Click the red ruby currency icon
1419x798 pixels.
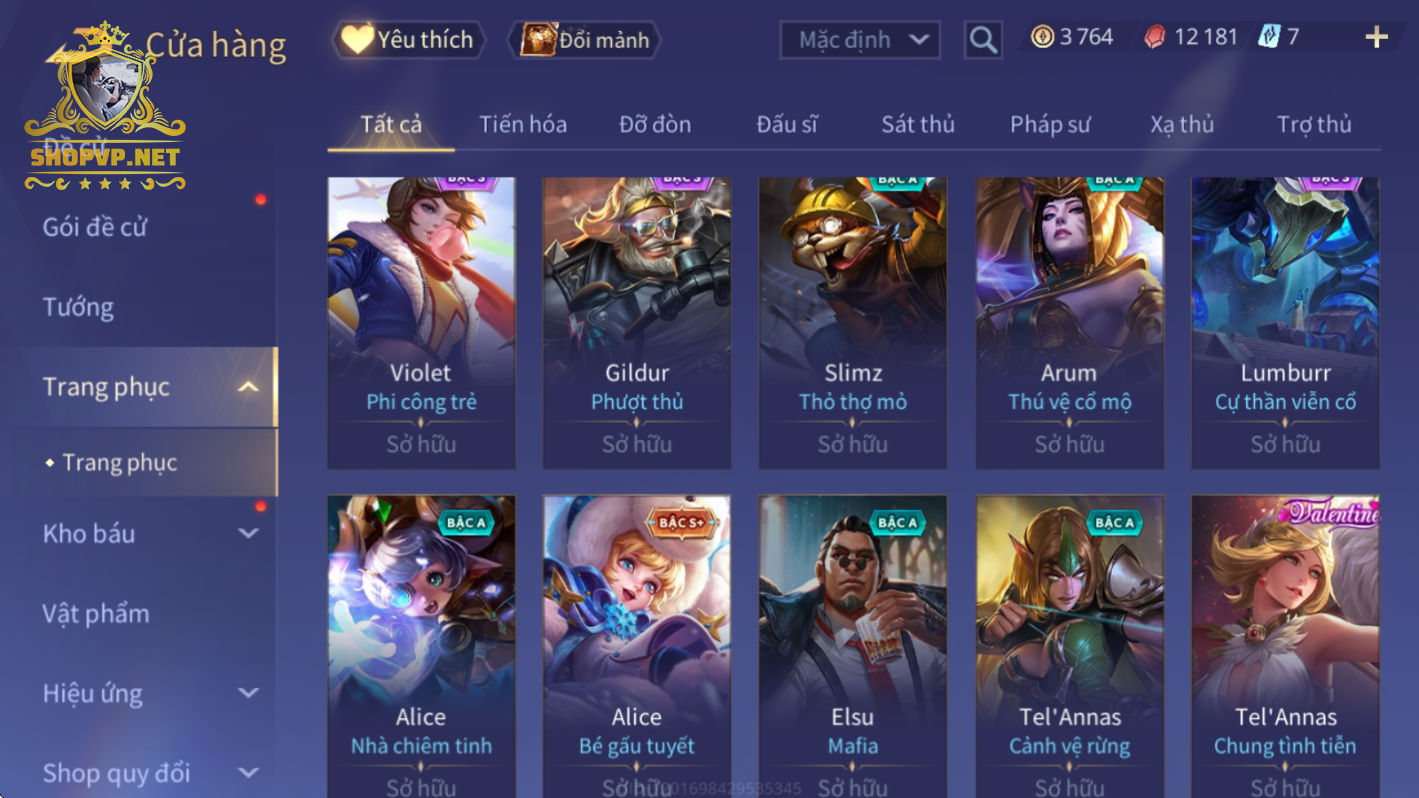click(1155, 38)
